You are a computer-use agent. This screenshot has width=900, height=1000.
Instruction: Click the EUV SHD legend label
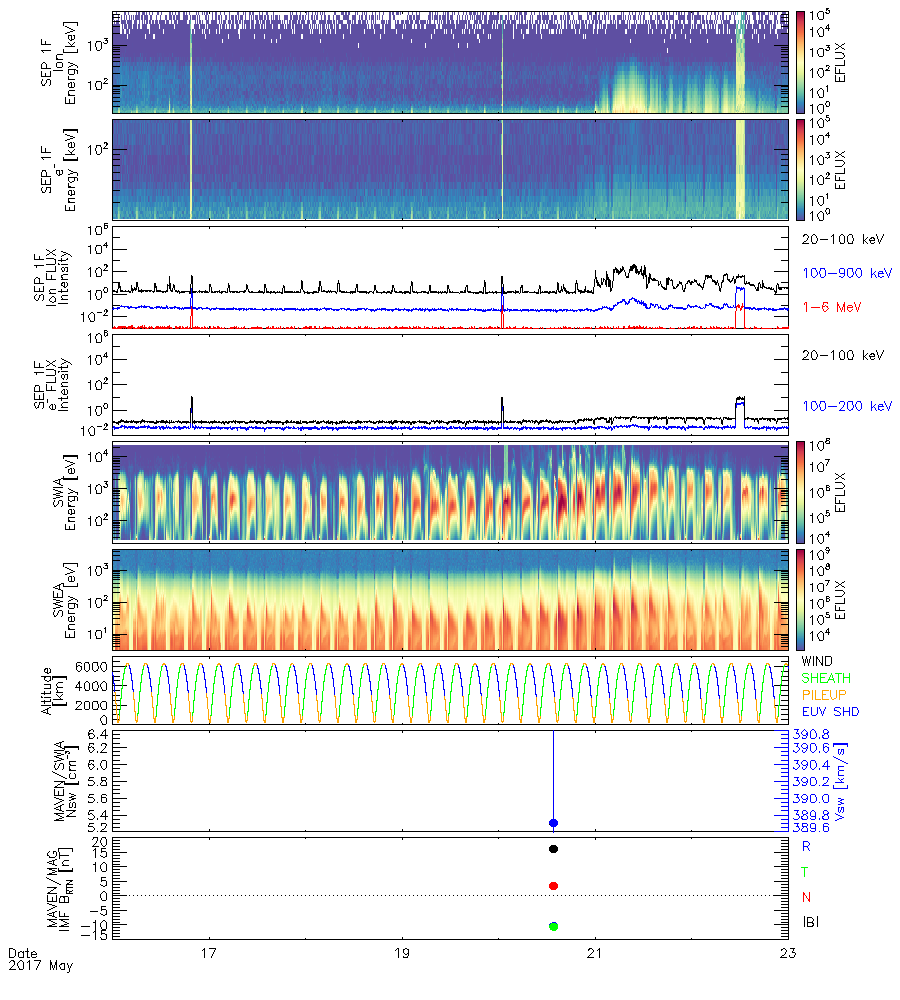tap(832, 709)
